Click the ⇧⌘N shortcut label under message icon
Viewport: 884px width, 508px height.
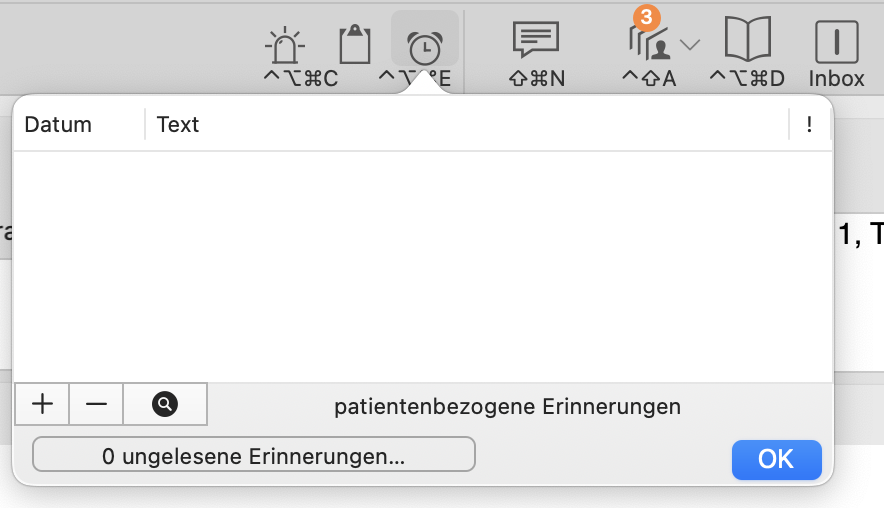coord(537,78)
